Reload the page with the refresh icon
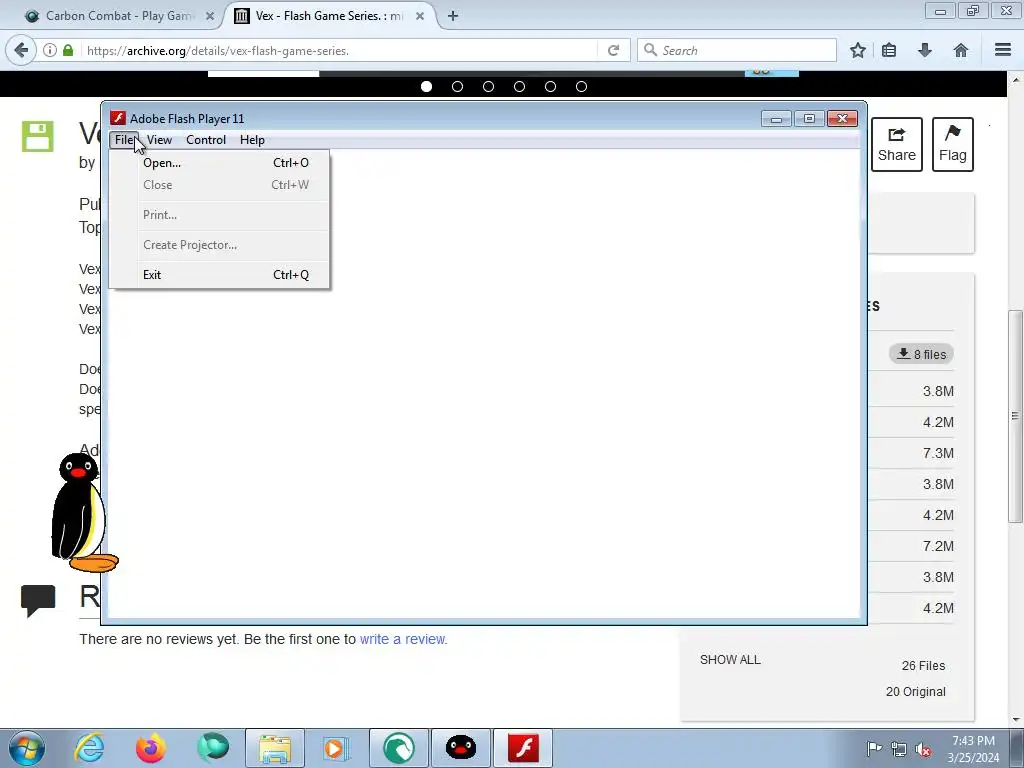 613,50
